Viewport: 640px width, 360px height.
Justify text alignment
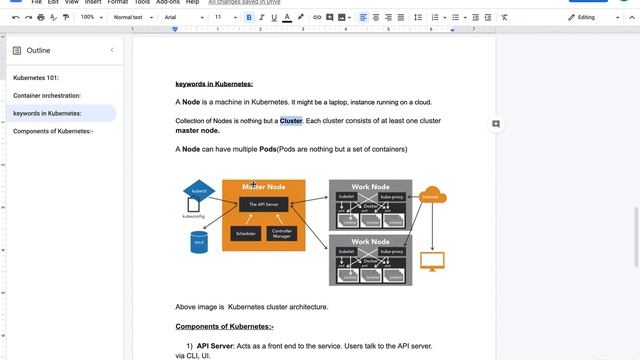401,18
